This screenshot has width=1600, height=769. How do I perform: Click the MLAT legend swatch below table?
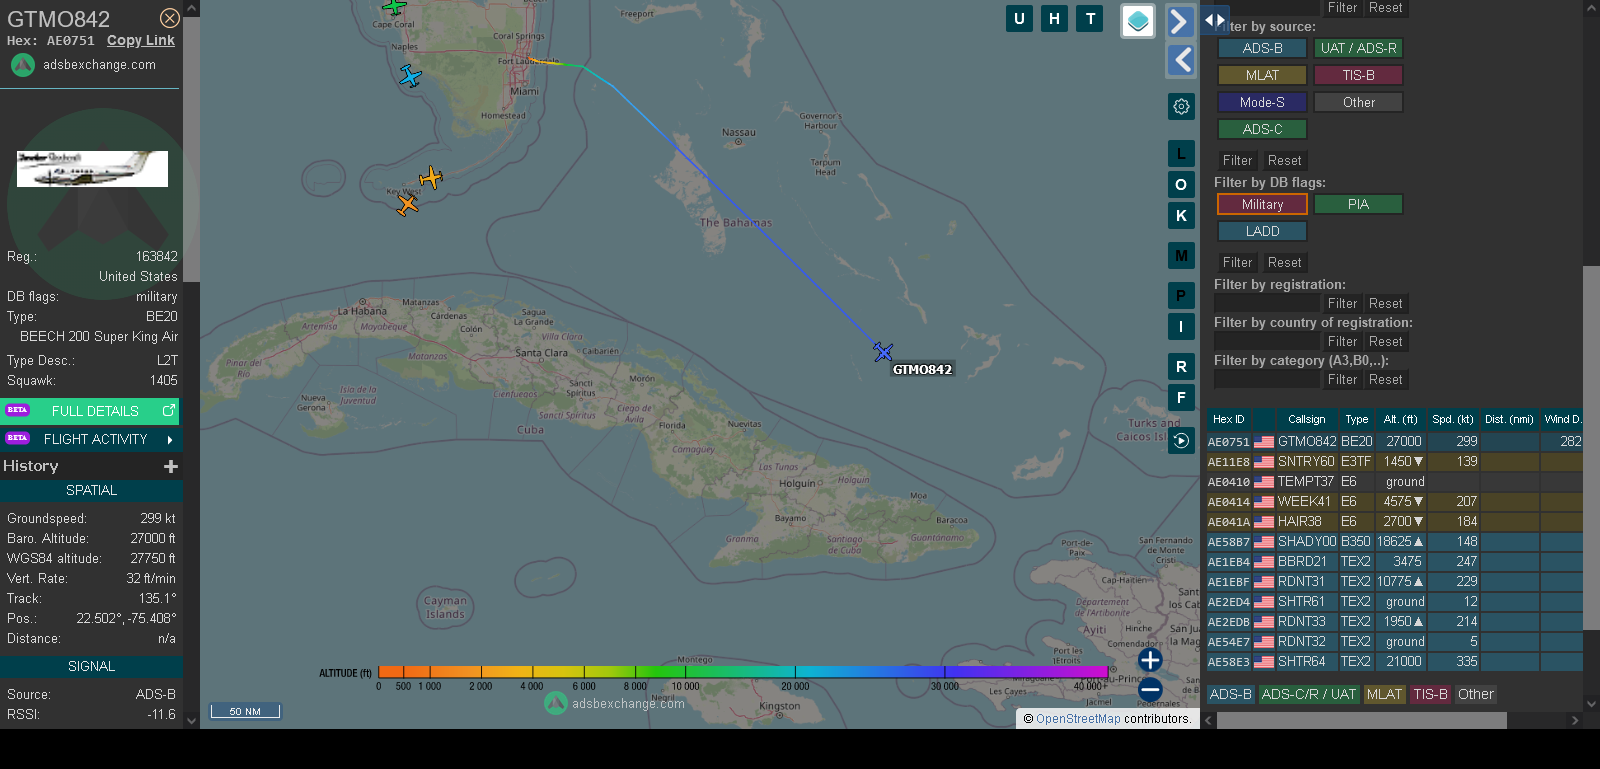1384,694
